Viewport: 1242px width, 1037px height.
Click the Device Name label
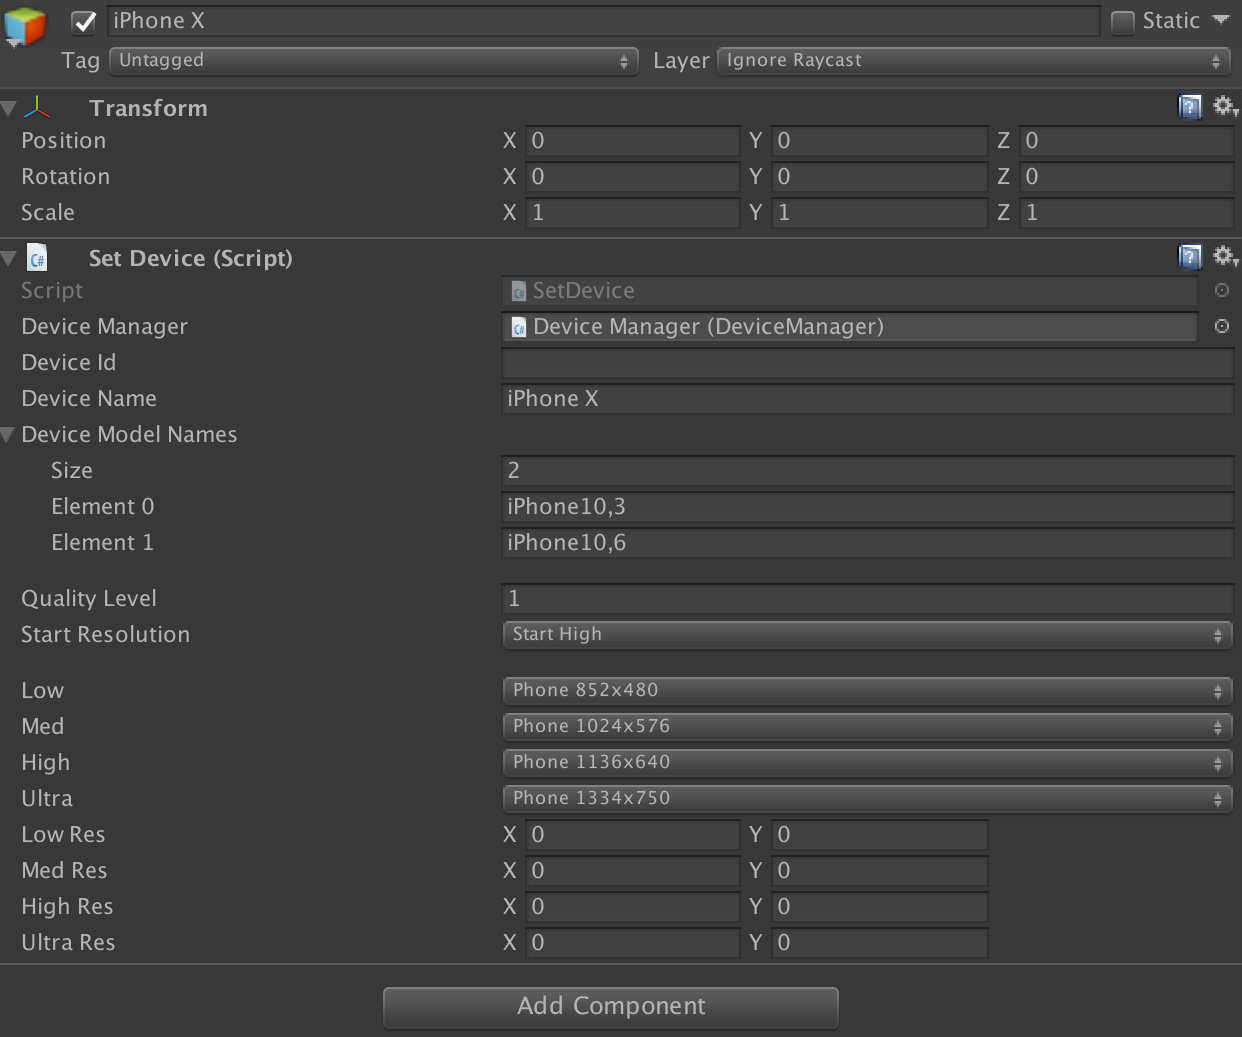(x=89, y=399)
